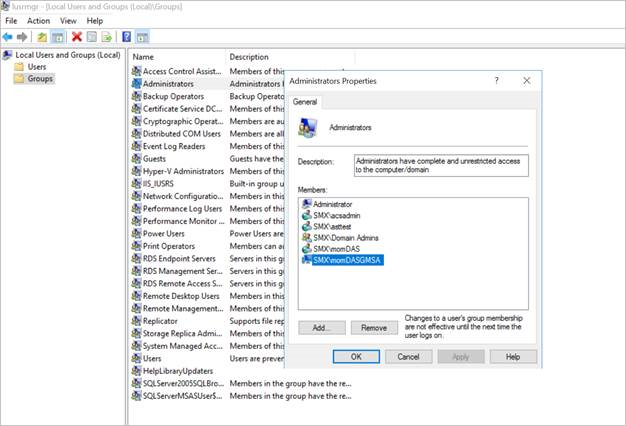Viewport: 626px width, 426px height.
Task: Select Hyper-V Administrators group
Action: [183, 171]
